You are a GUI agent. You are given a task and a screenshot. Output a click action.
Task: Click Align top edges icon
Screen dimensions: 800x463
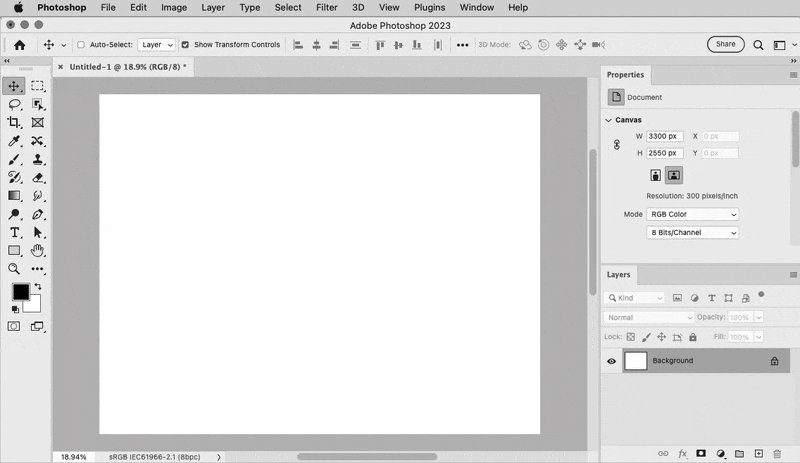tap(380, 45)
